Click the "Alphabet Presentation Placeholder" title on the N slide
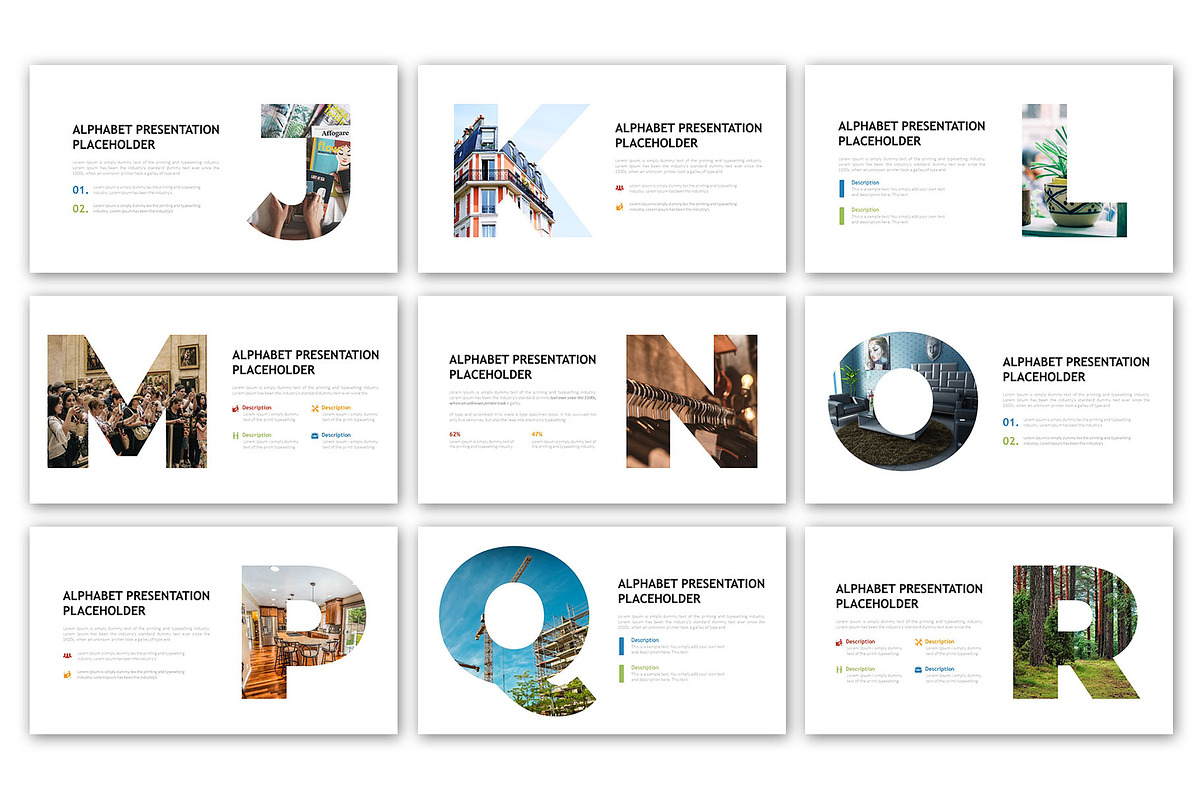This screenshot has width=1200, height=800. pyautogui.click(x=523, y=367)
